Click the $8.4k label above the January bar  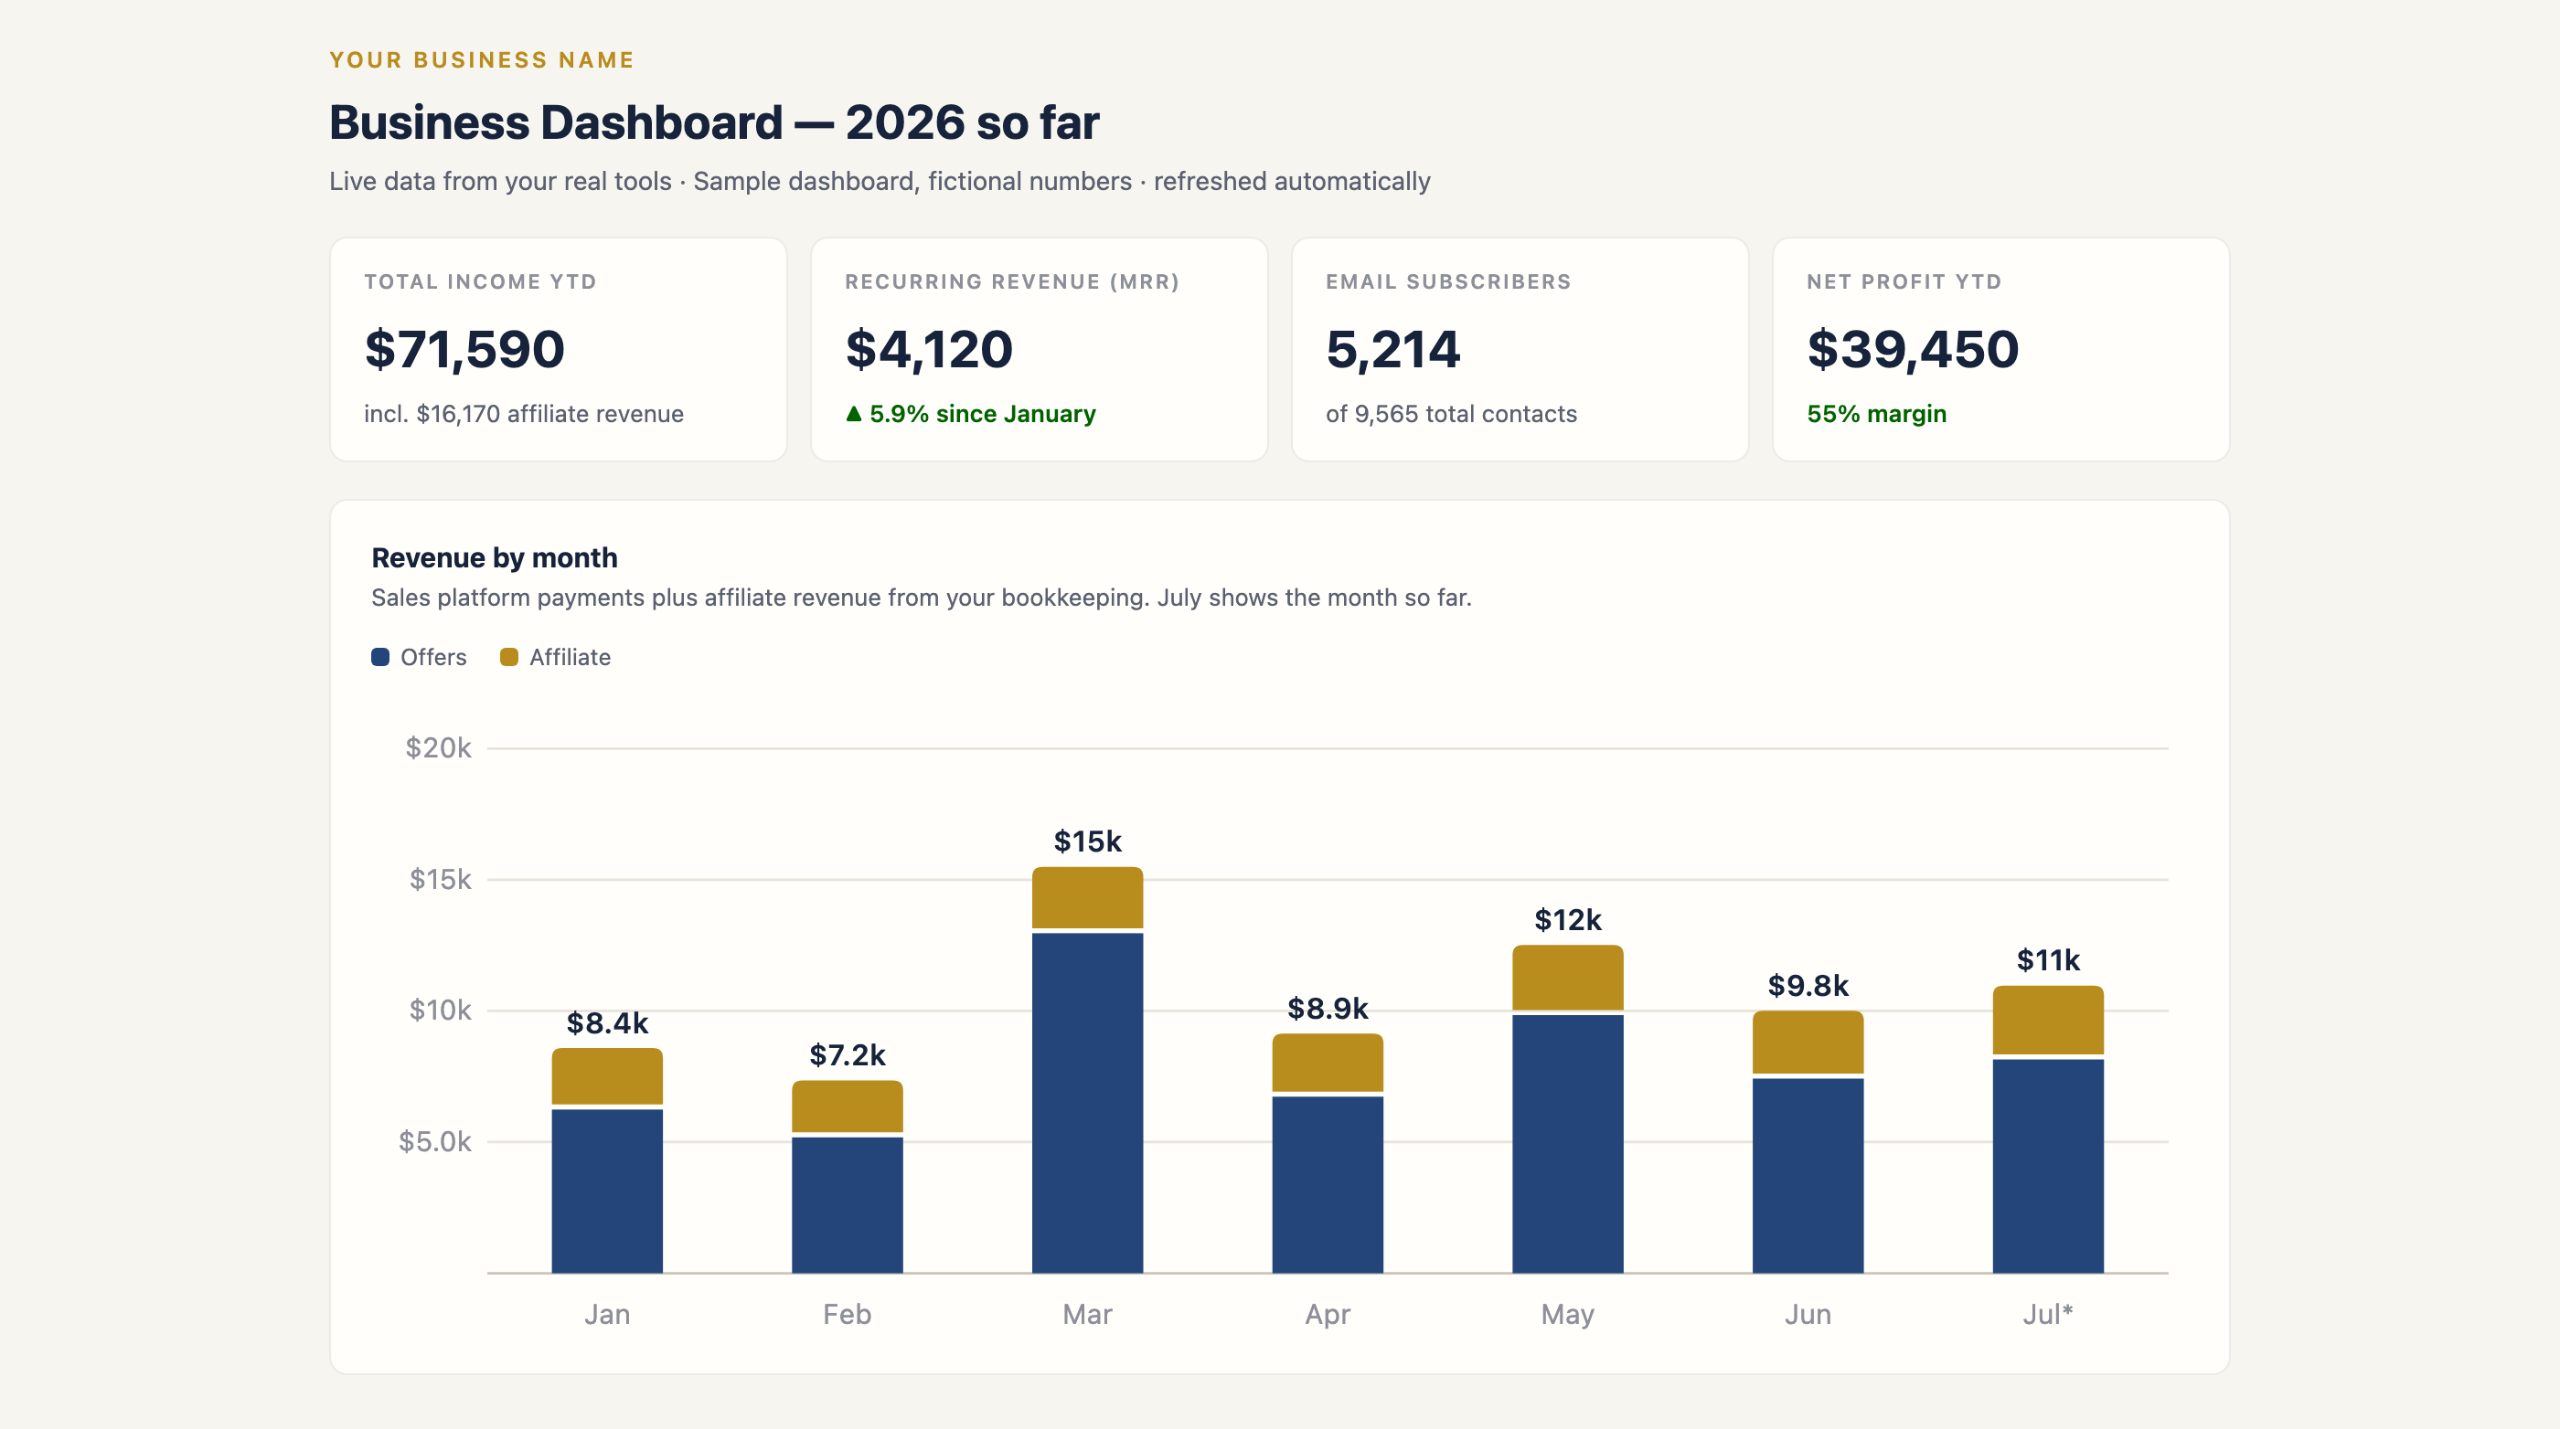pos(607,1023)
